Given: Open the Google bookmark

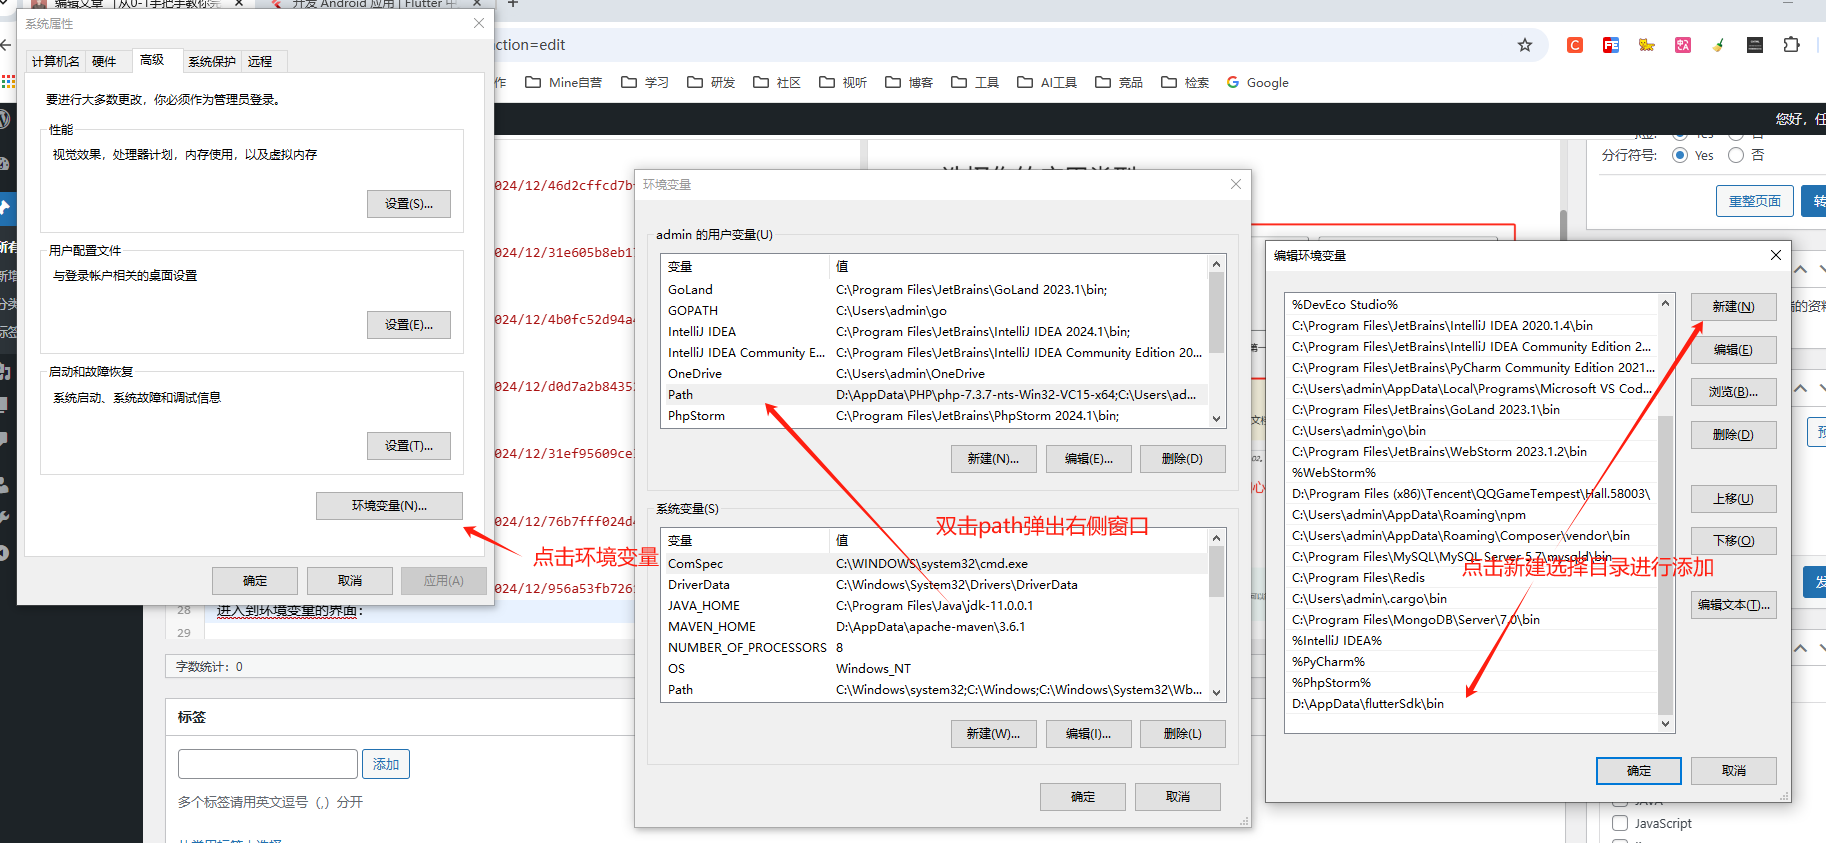Looking at the screenshot, I should pyautogui.click(x=1258, y=83).
